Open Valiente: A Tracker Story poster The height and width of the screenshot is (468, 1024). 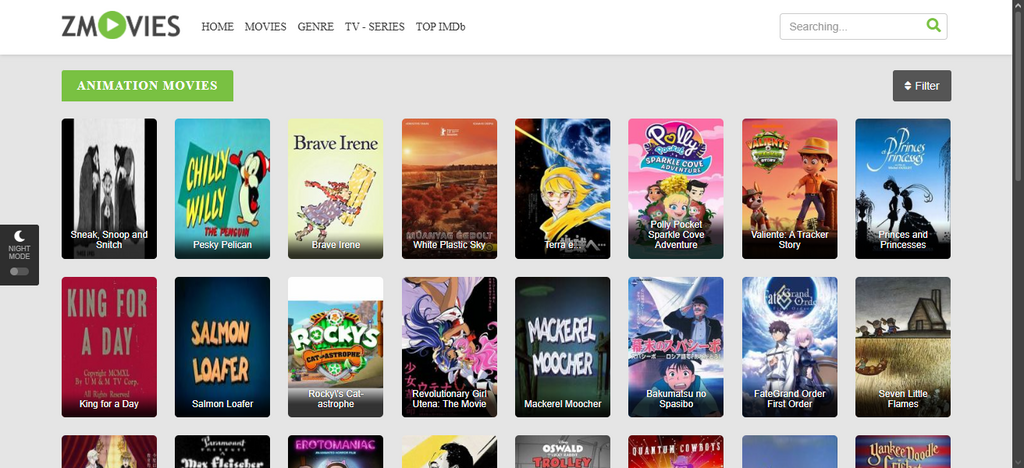(790, 189)
